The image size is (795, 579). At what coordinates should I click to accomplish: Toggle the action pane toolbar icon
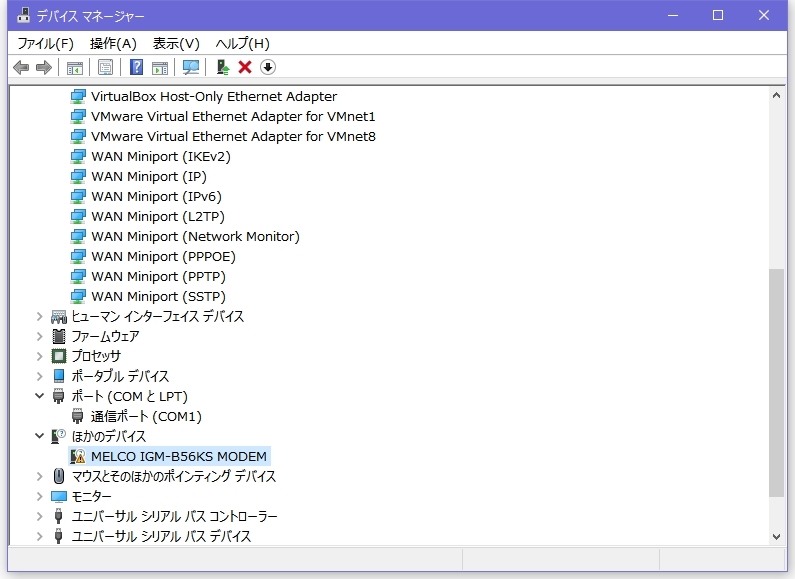(x=160, y=67)
